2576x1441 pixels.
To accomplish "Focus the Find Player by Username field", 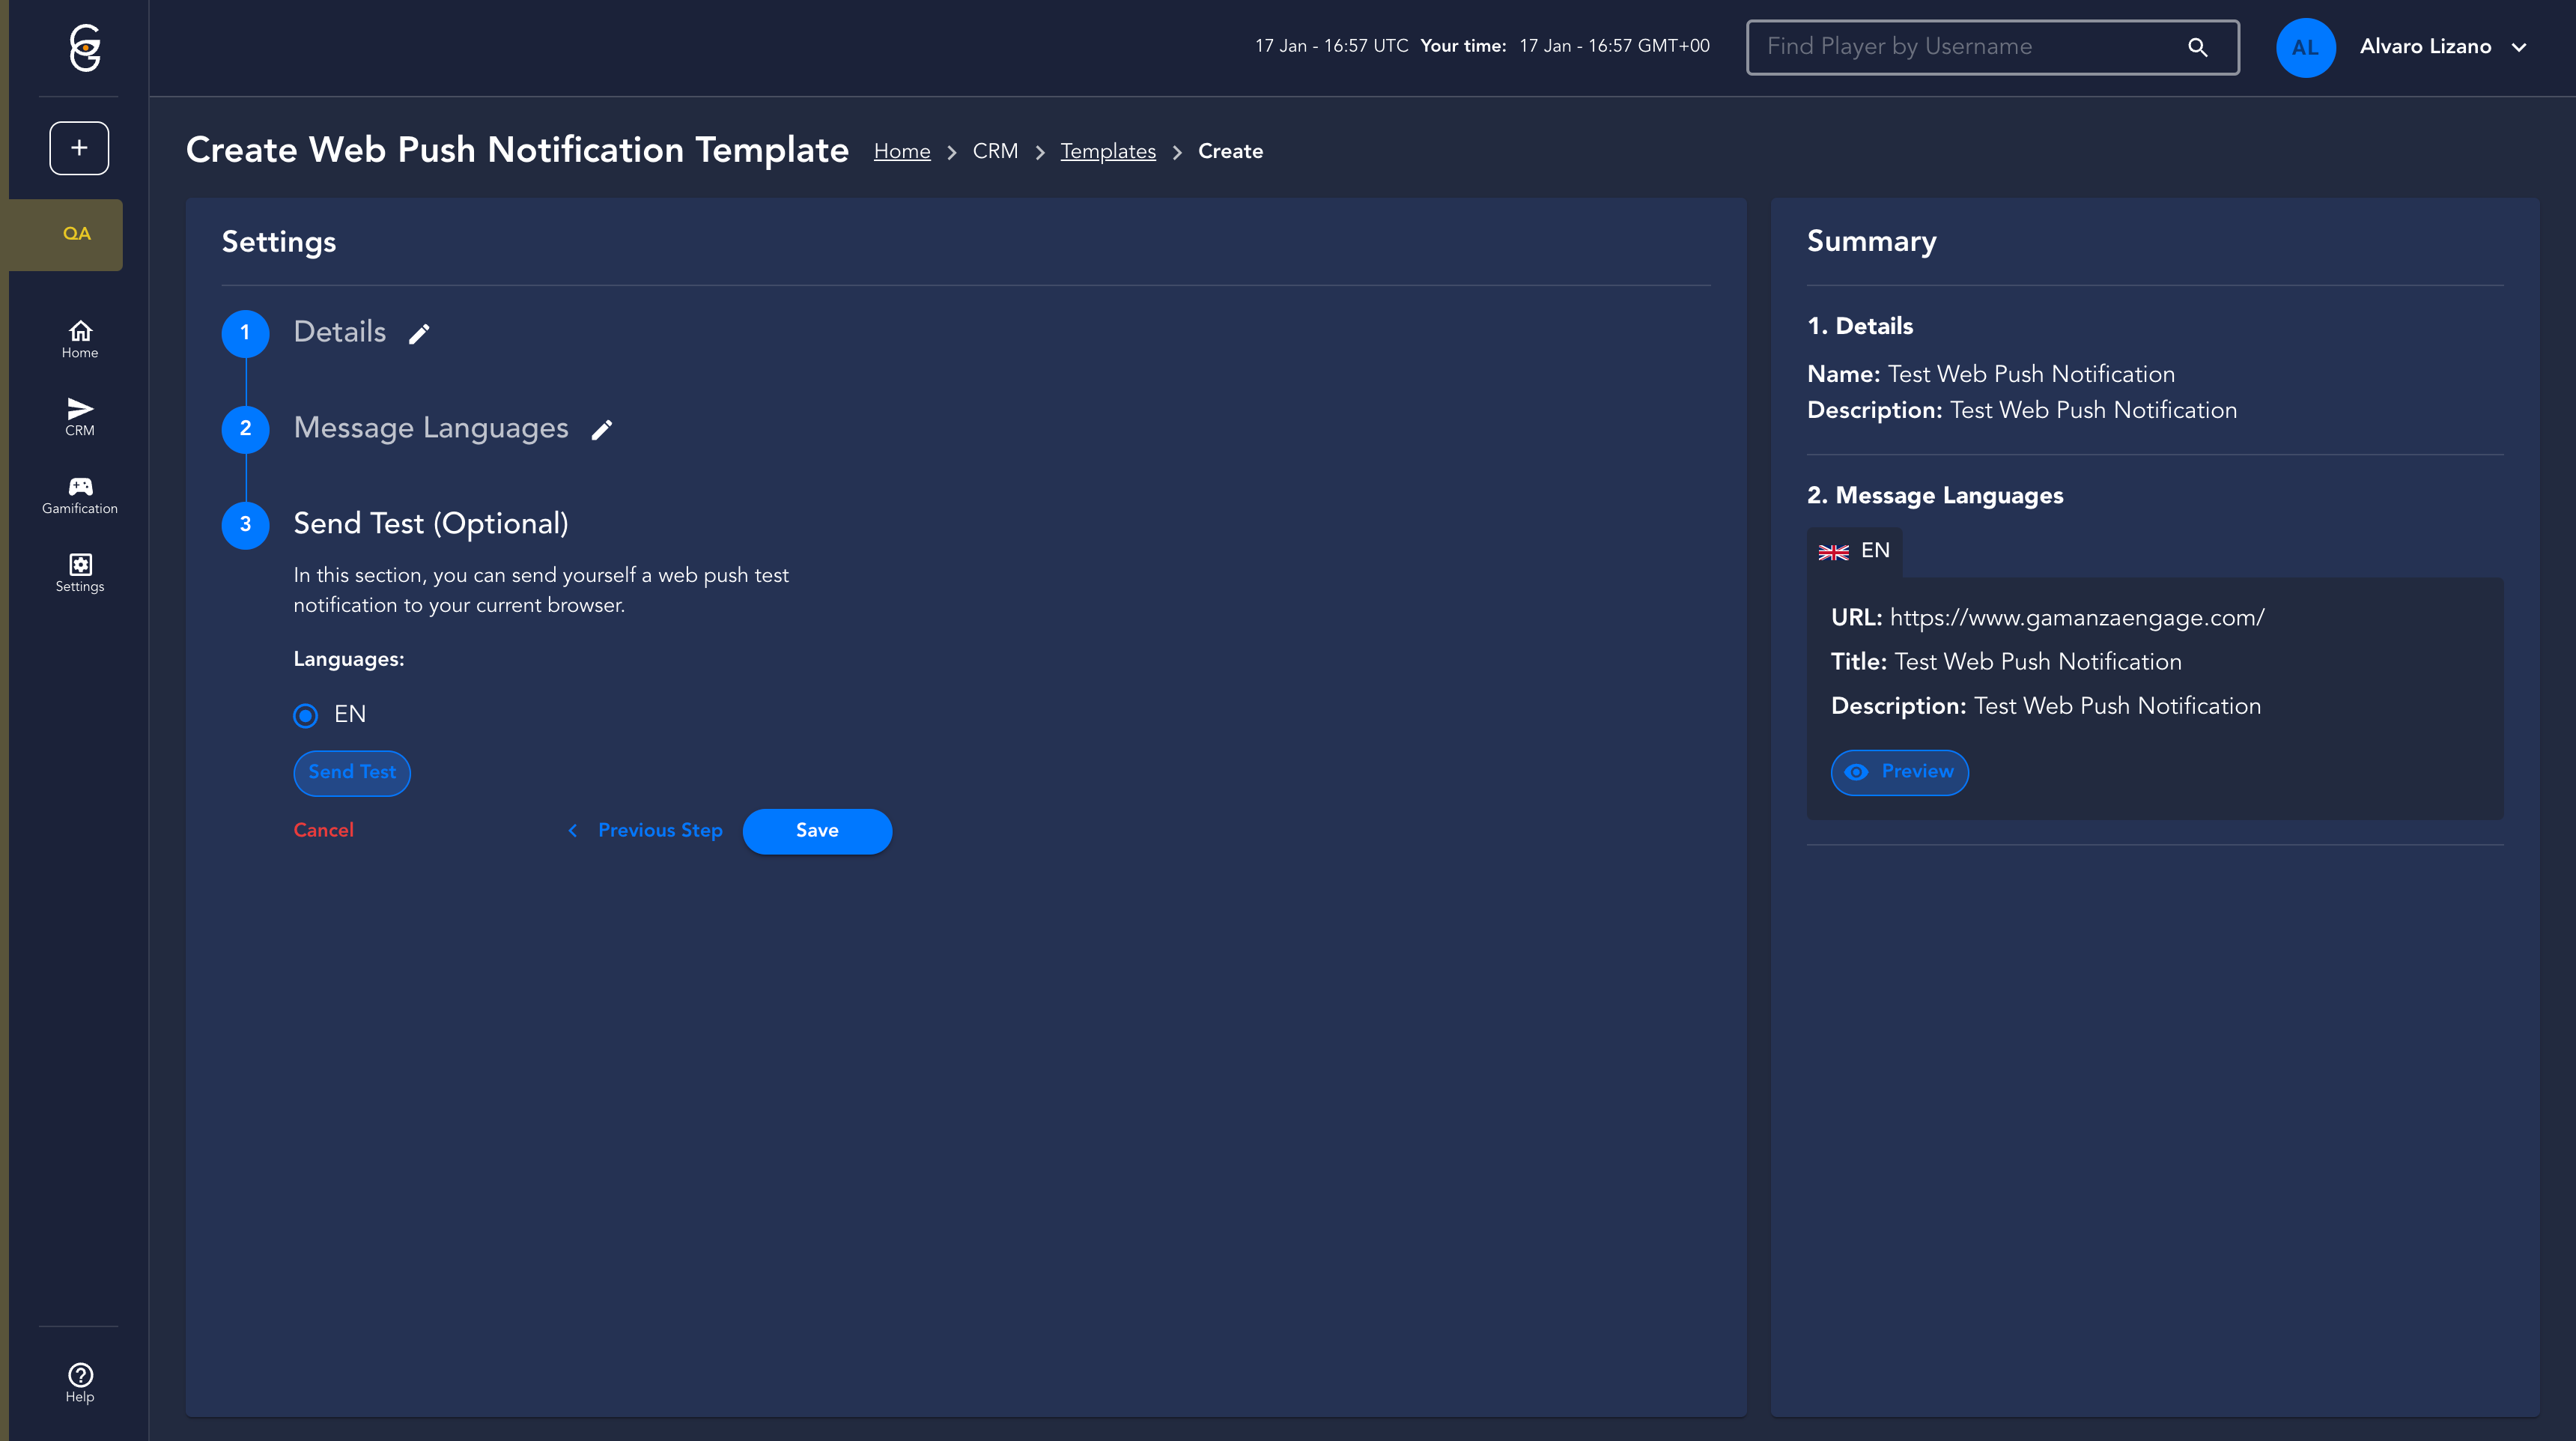I will (x=1970, y=47).
